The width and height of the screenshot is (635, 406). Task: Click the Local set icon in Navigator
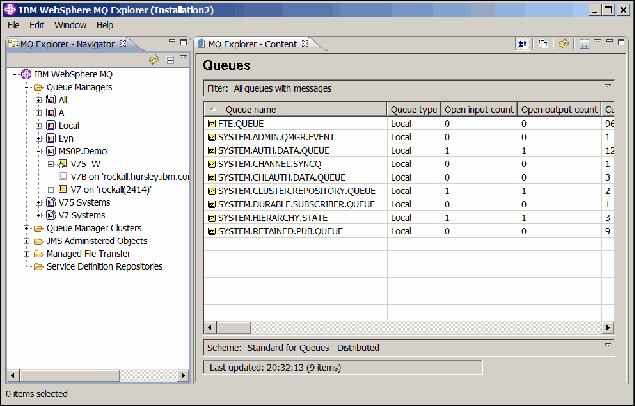click(x=51, y=125)
